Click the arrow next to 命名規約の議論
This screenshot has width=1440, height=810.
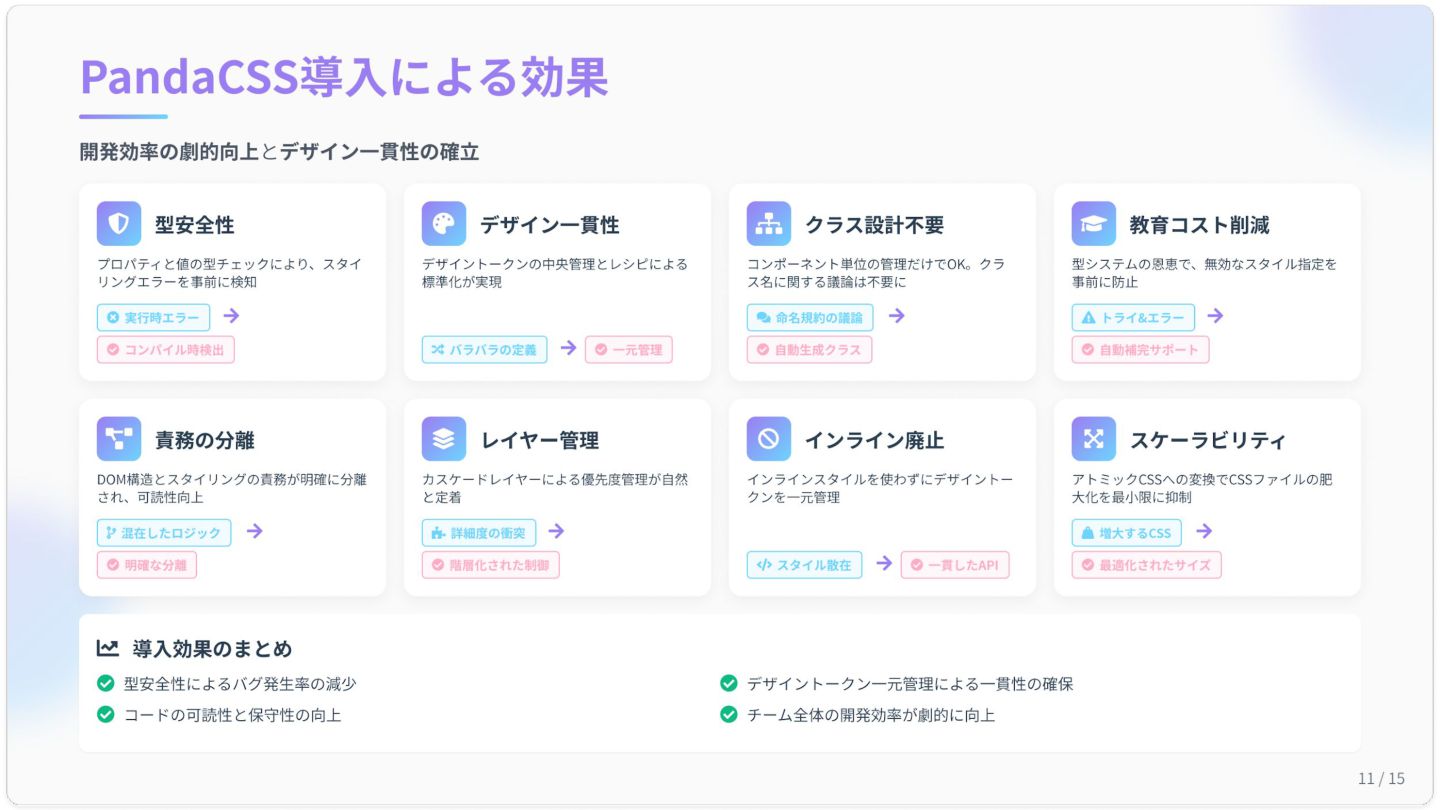(x=897, y=316)
